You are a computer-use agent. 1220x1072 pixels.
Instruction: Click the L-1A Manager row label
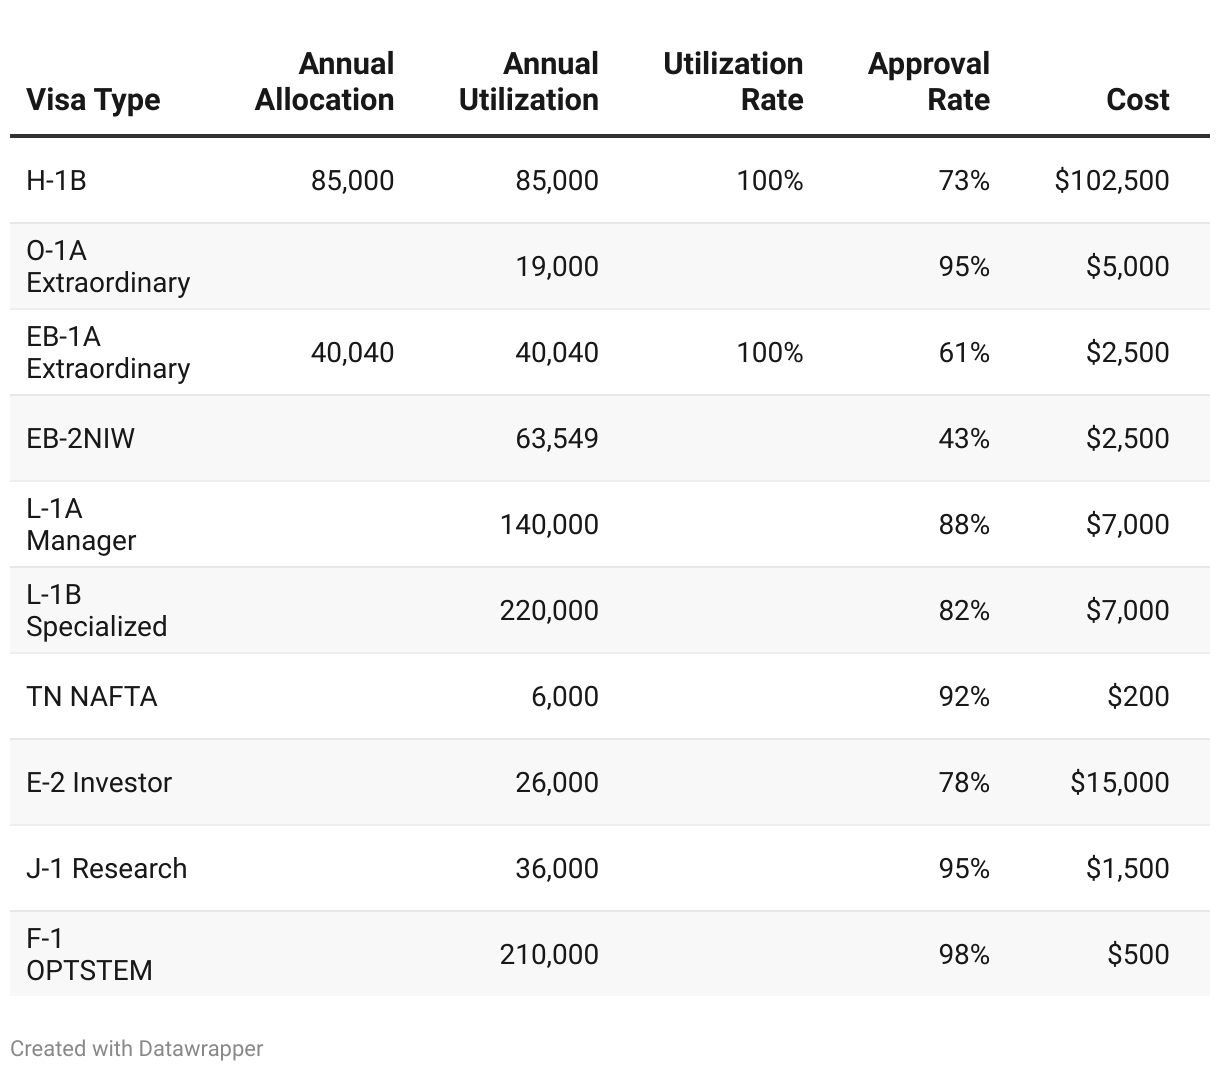pyautogui.click(x=81, y=524)
